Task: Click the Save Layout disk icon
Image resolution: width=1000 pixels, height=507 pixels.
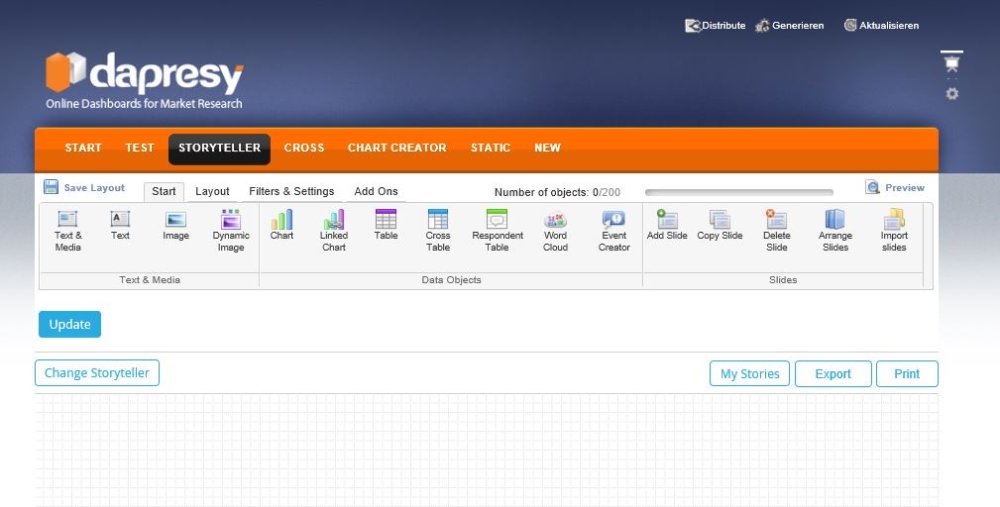Action: click(x=51, y=187)
